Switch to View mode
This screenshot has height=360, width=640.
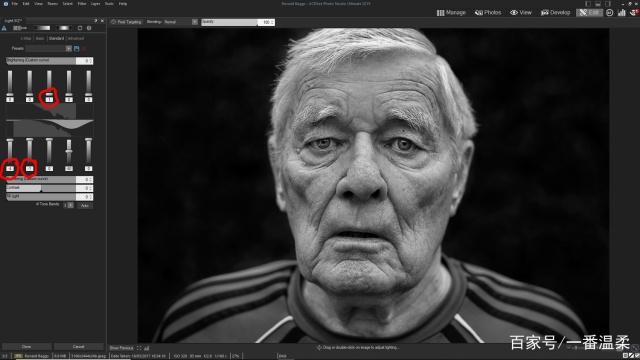click(x=521, y=13)
